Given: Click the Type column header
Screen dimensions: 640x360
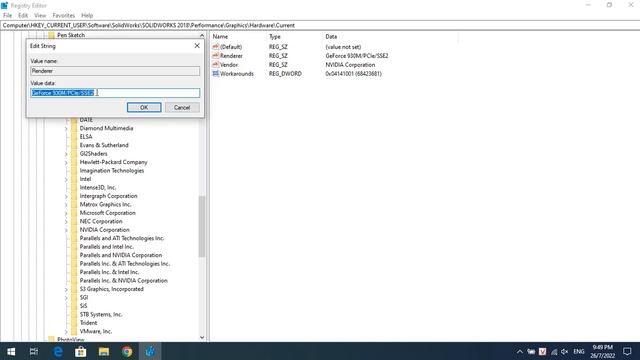Looking at the screenshot, I should (275, 37).
